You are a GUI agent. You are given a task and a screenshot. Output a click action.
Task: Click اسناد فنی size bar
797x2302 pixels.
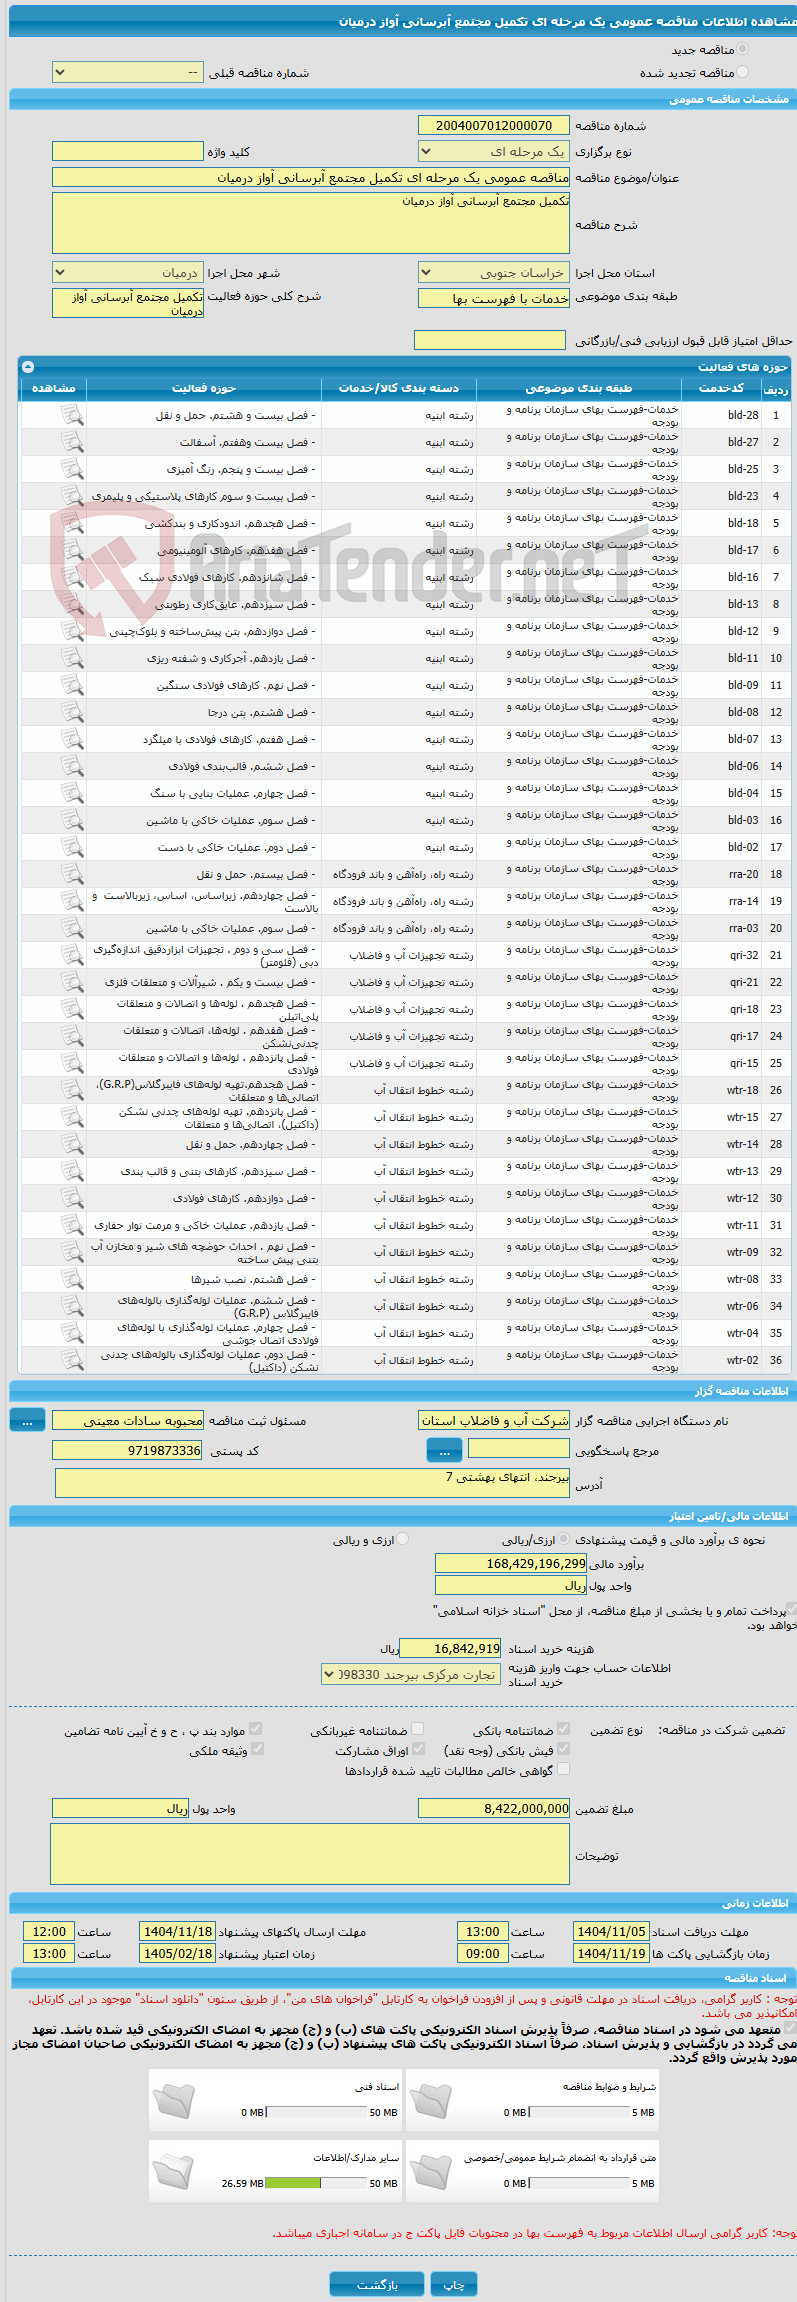316,2112
